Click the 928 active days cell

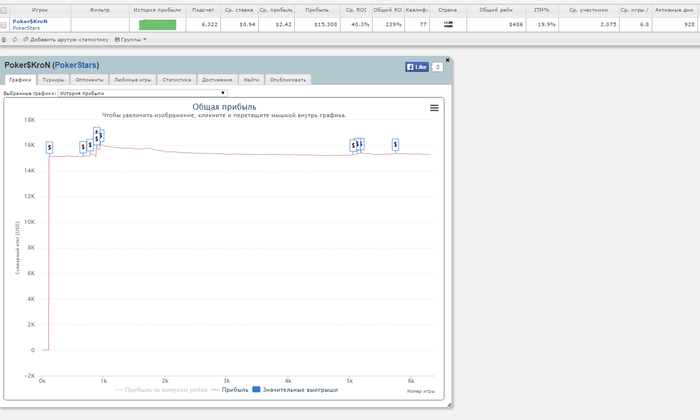(x=674, y=25)
